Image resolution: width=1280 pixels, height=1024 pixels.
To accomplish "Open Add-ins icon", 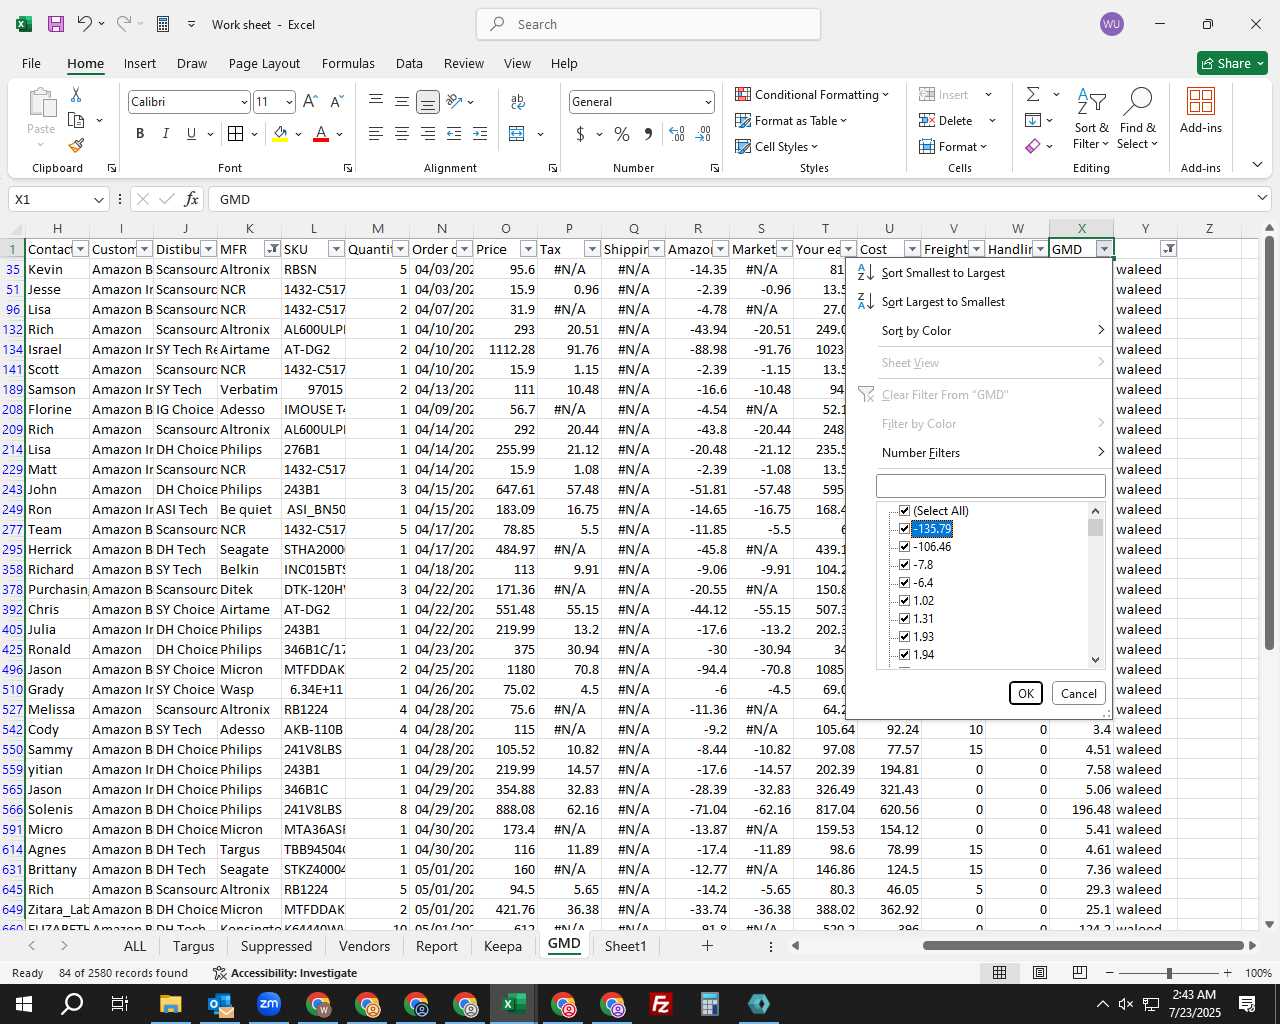I will (1201, 110).
